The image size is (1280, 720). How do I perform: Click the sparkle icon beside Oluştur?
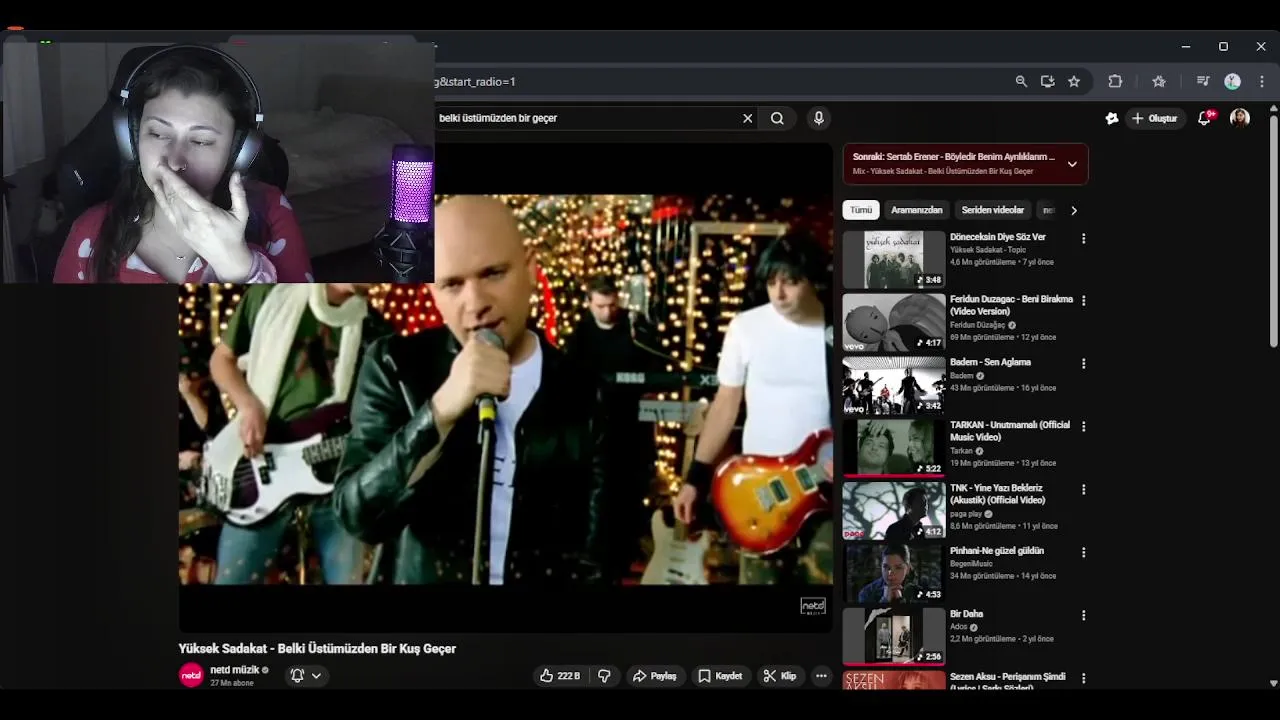click(1112, 118)
